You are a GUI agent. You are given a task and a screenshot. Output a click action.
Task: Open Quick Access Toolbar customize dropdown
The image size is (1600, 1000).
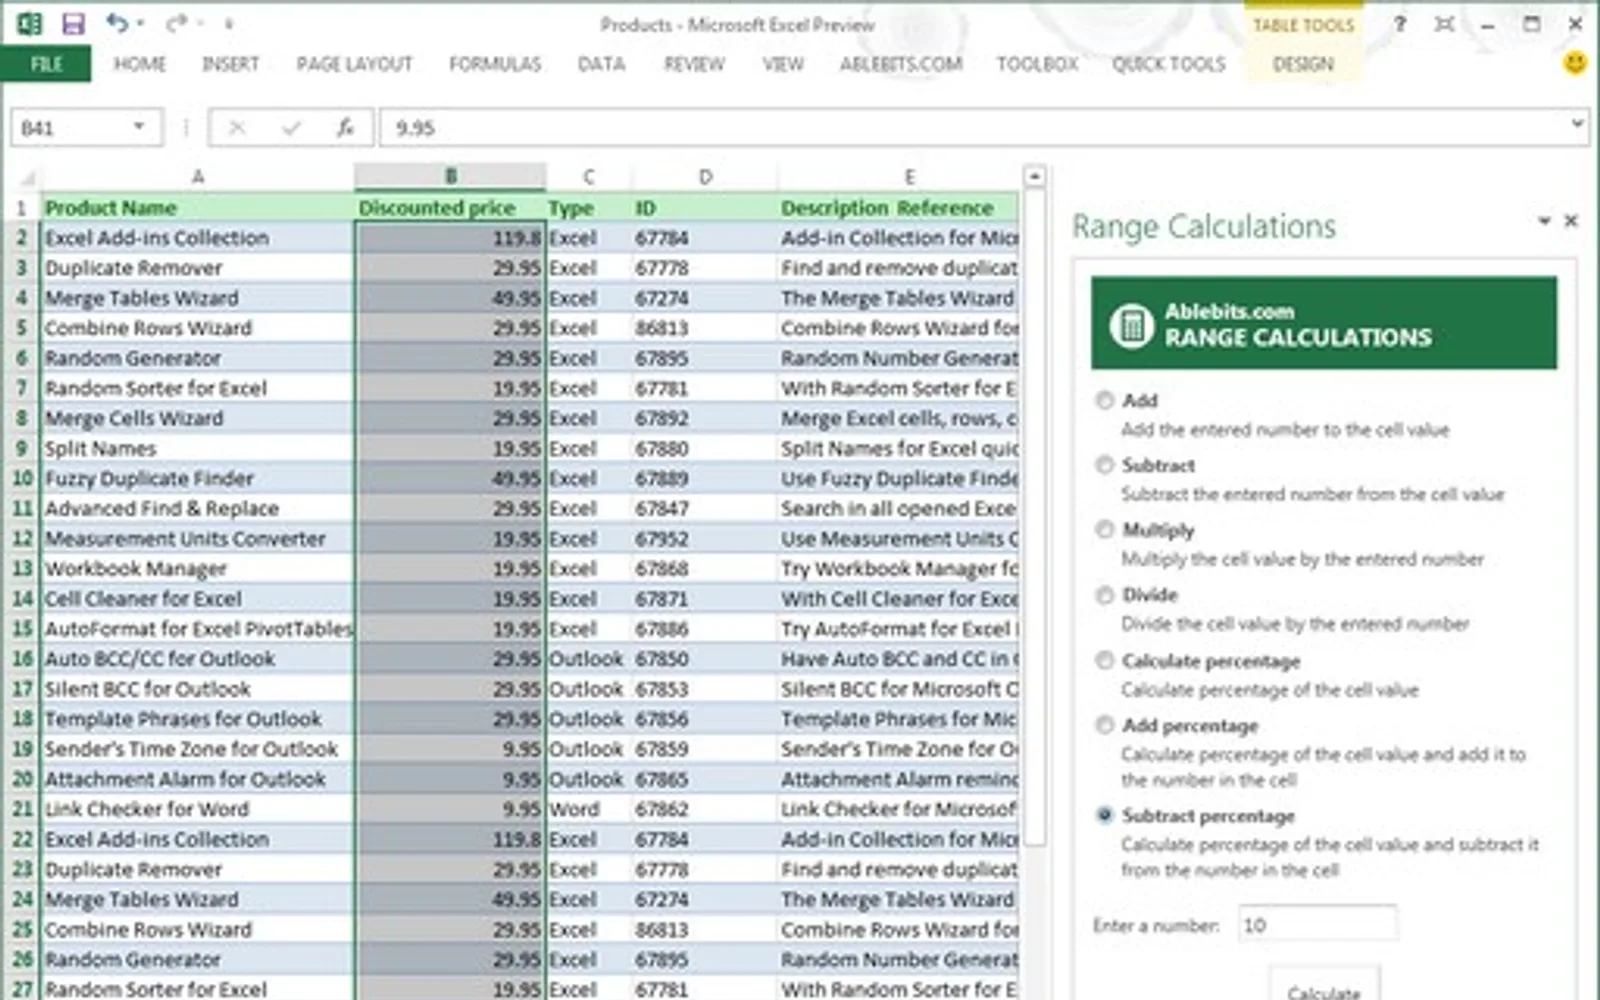(x=229, y=24)
